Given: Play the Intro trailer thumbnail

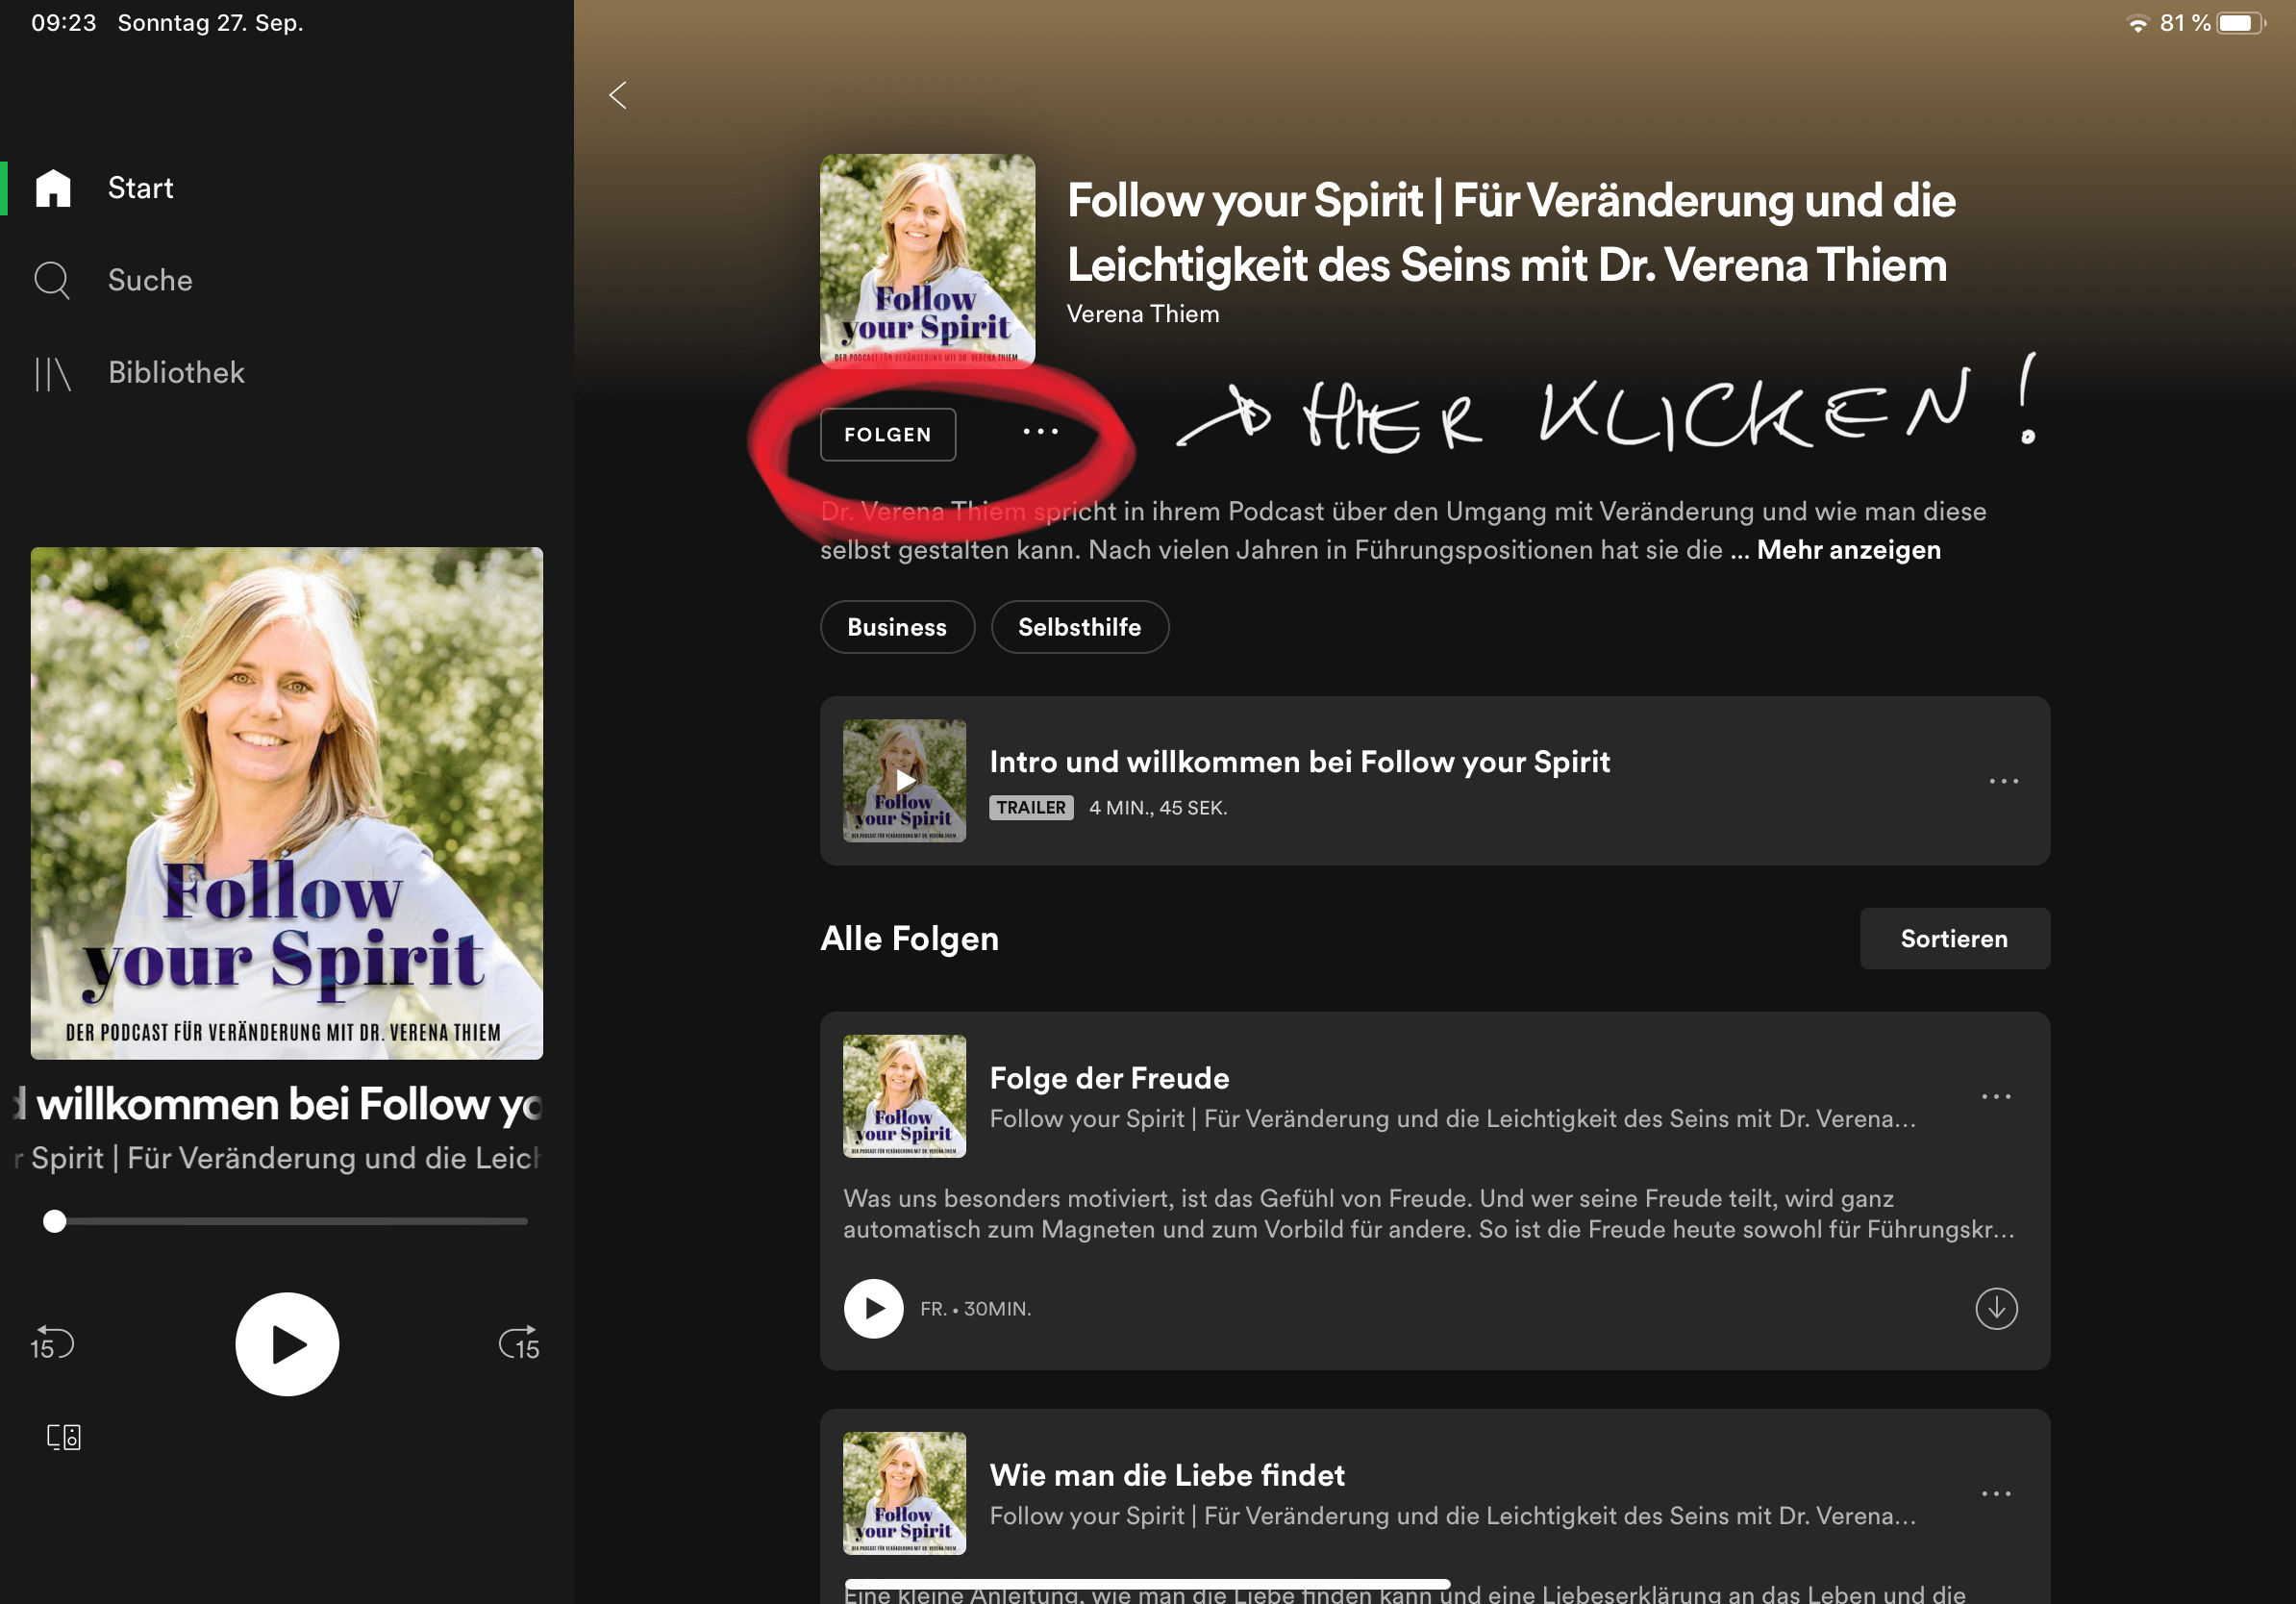Looking at the screenshot, I should [904, 781].
